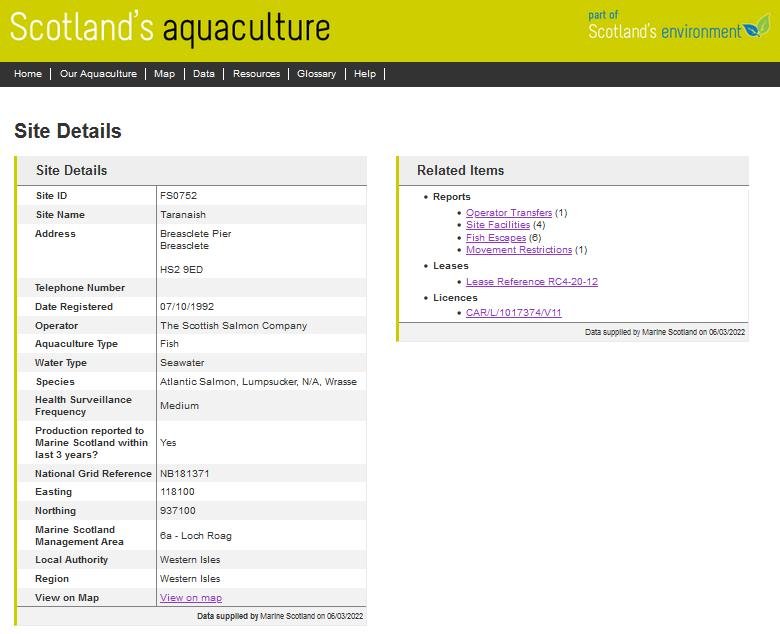Screen dimensions: 780x634
Task: Click the Scotland's environment logo
Action: pos(678,27)
